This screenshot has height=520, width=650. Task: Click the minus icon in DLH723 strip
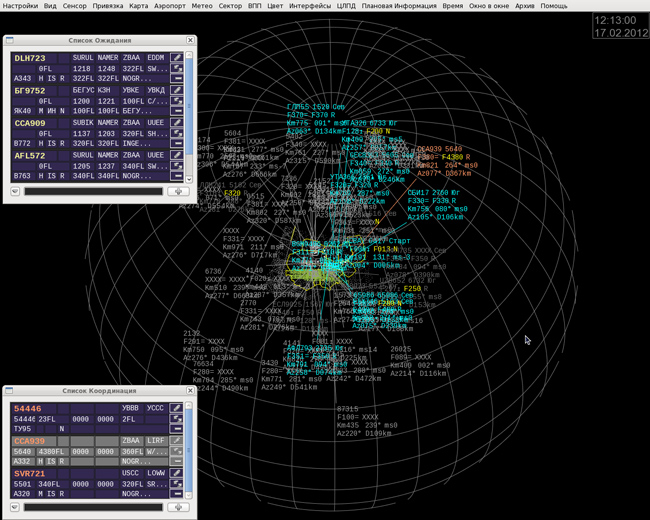click(177, 78)
